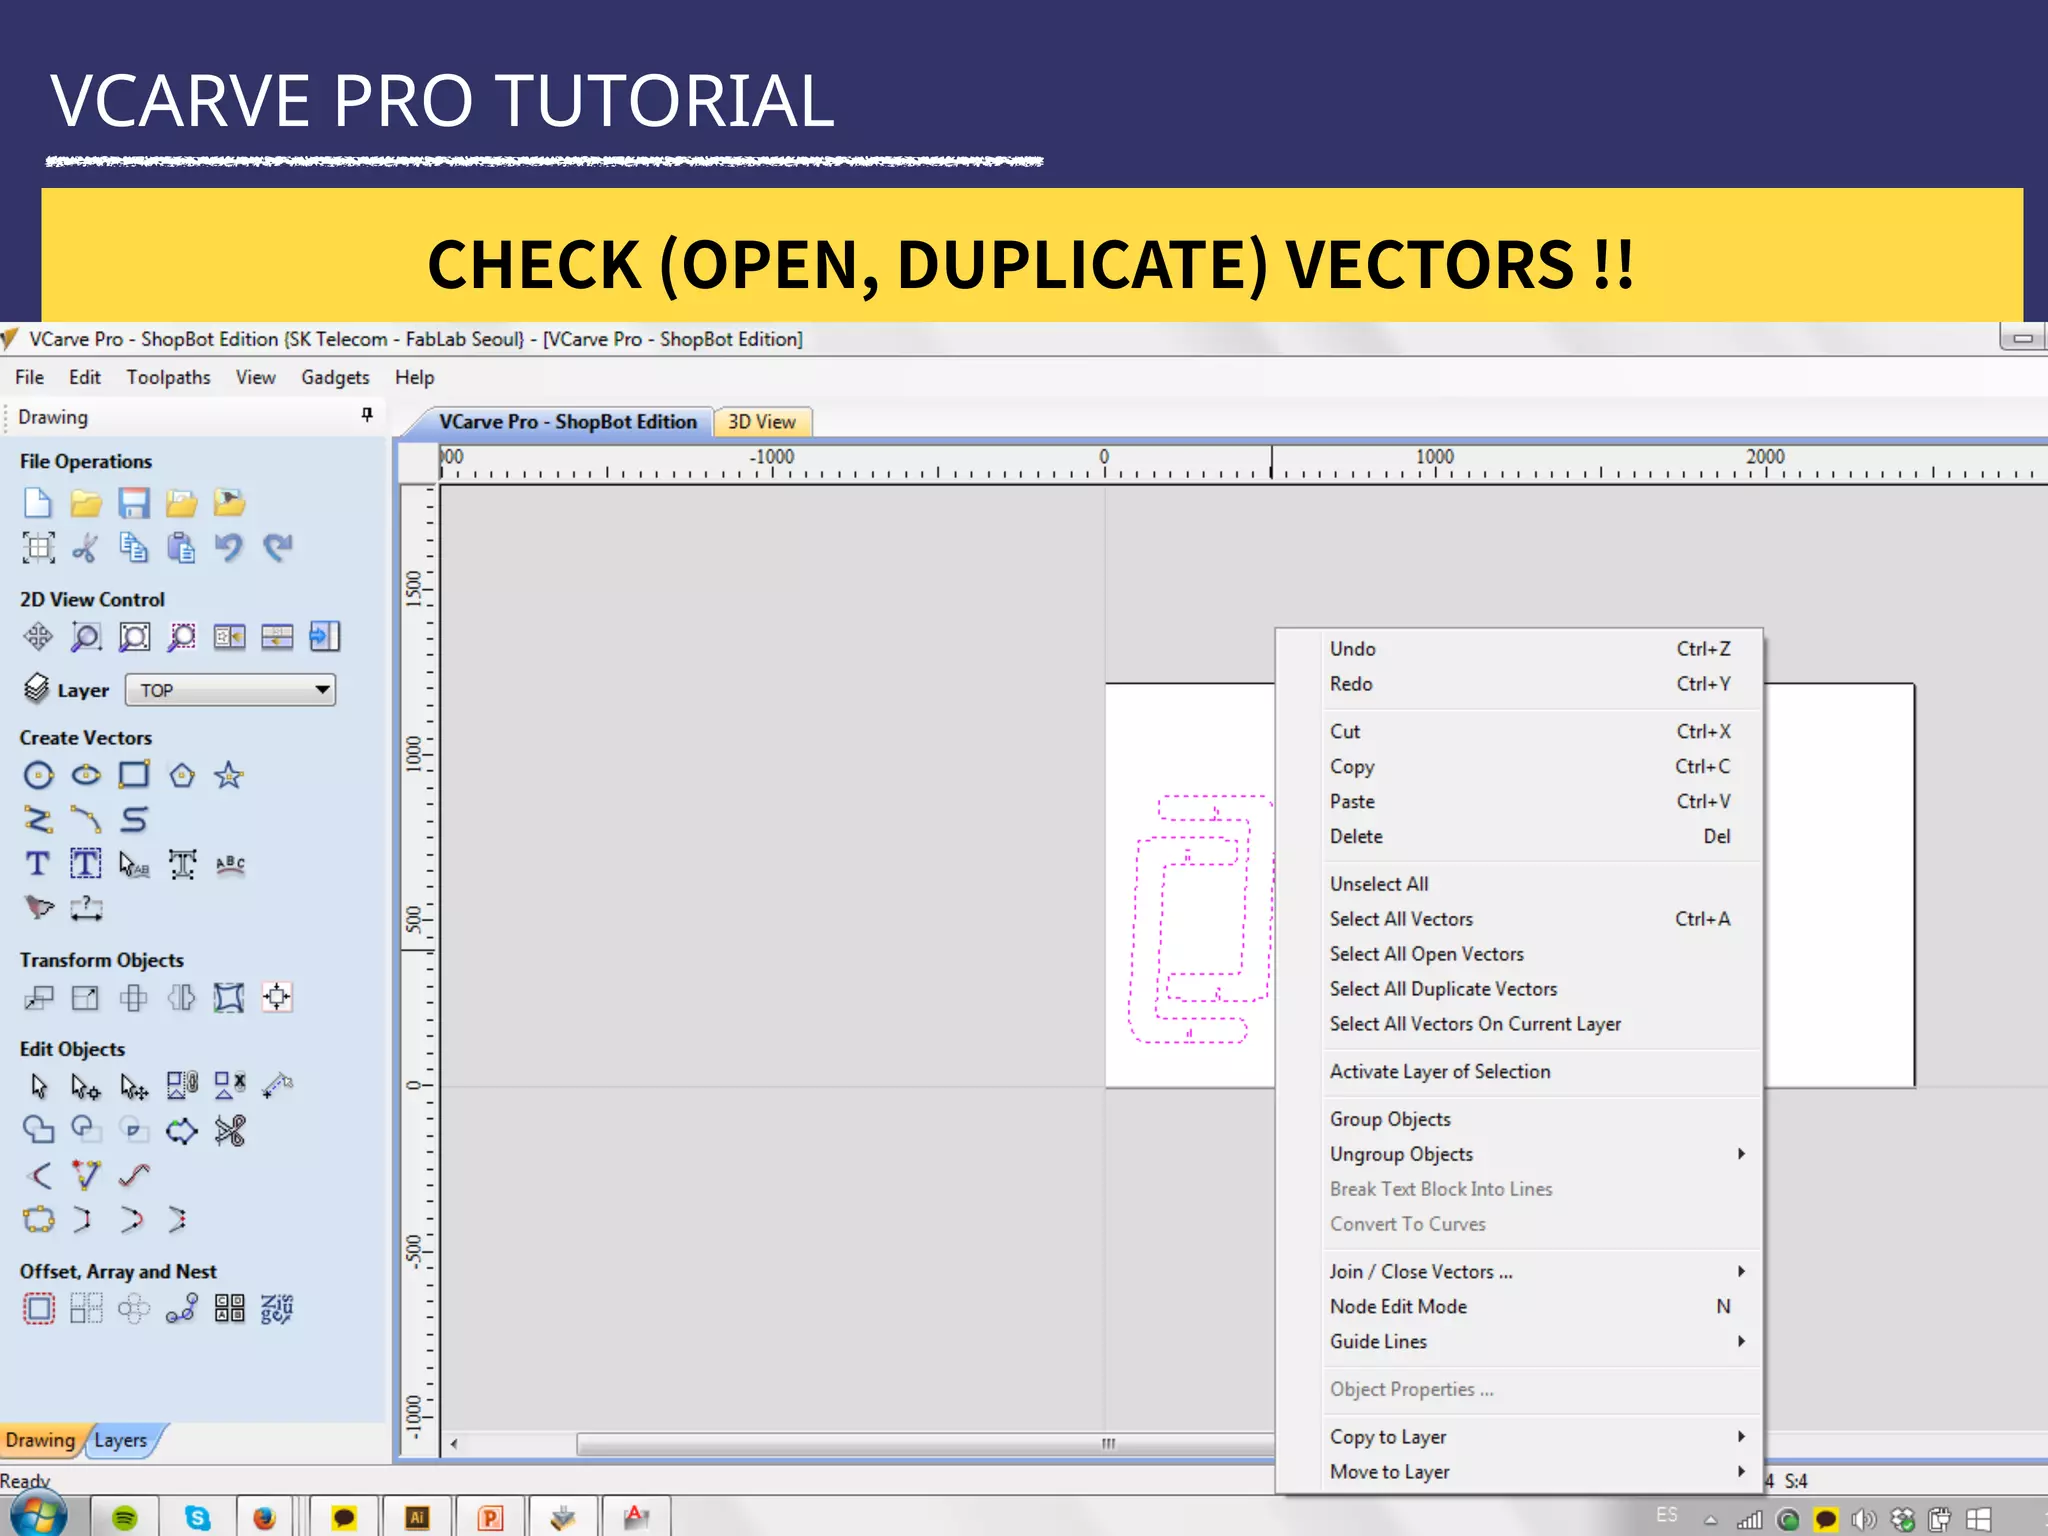This screenshot has width=2048, height=1536.
Task: Click the Text on Curve icon
Action: (x=229, y=864)
